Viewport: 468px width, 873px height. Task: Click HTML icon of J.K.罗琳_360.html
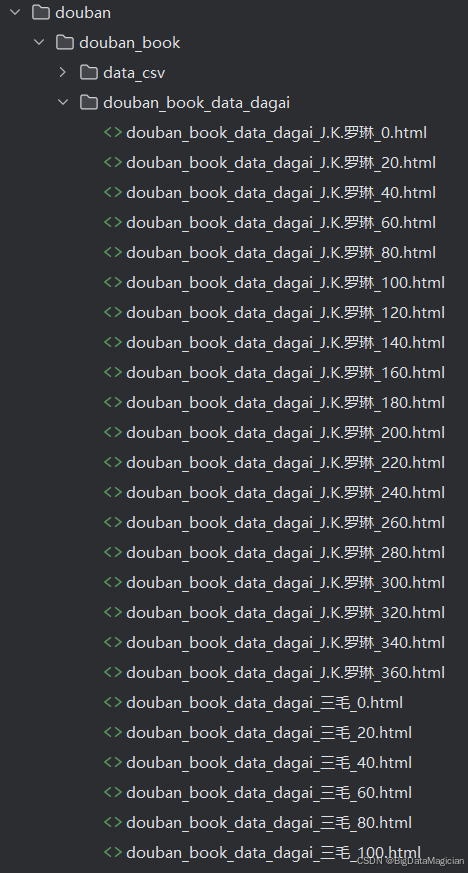tap(113, 672)
